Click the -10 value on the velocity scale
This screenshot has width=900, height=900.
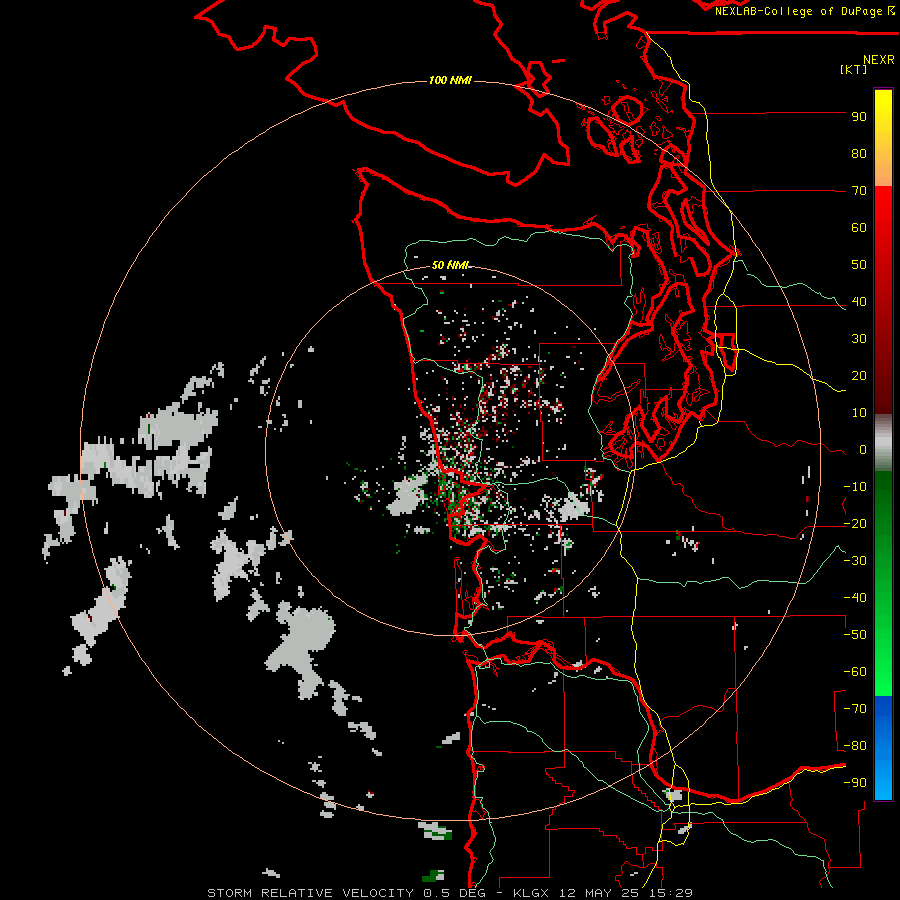tap(855, 487)
